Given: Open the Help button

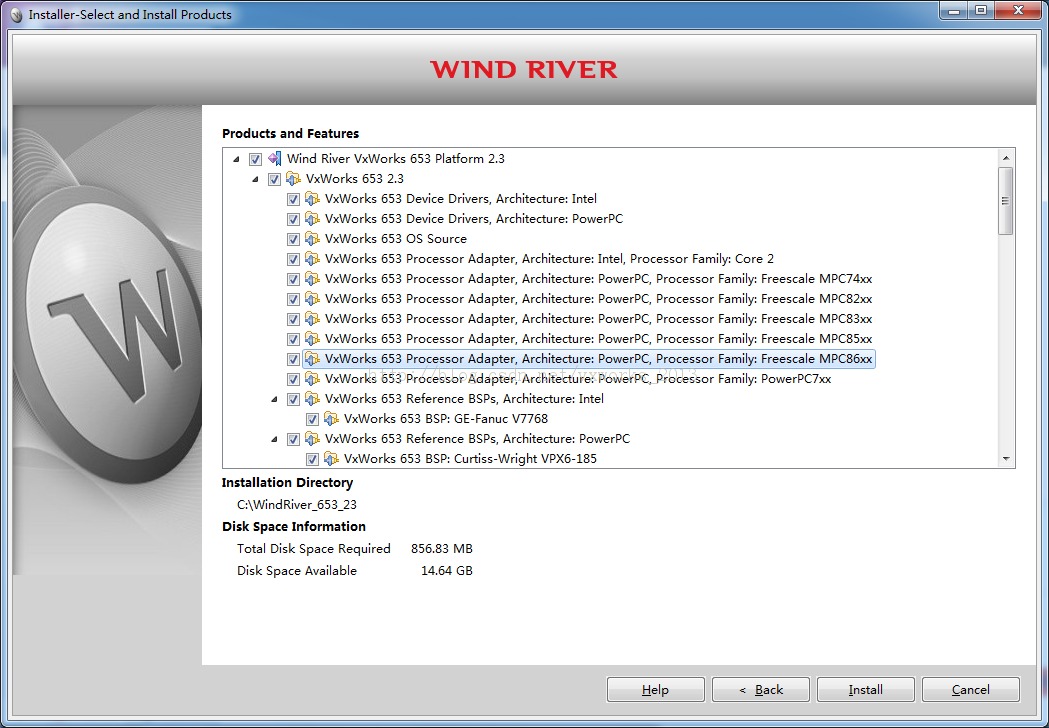Looking at the screenshot, I should [656, 690].
